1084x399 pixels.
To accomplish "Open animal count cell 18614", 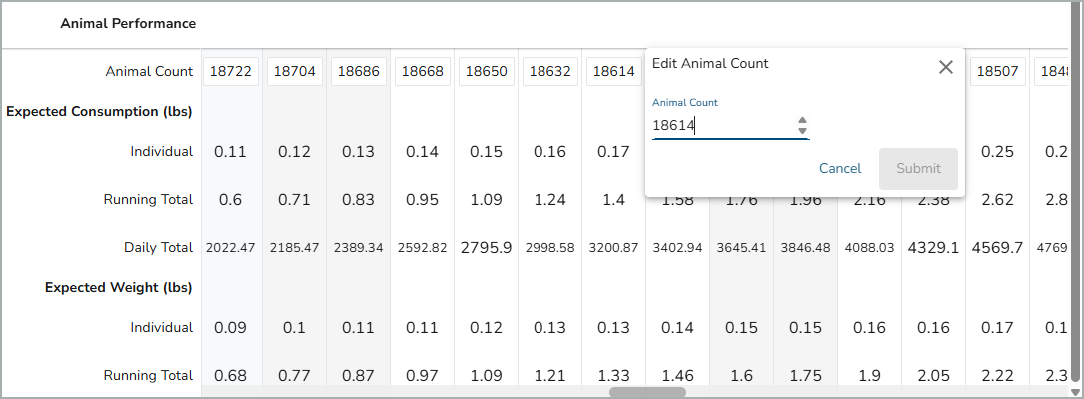I will coord(614,71).
